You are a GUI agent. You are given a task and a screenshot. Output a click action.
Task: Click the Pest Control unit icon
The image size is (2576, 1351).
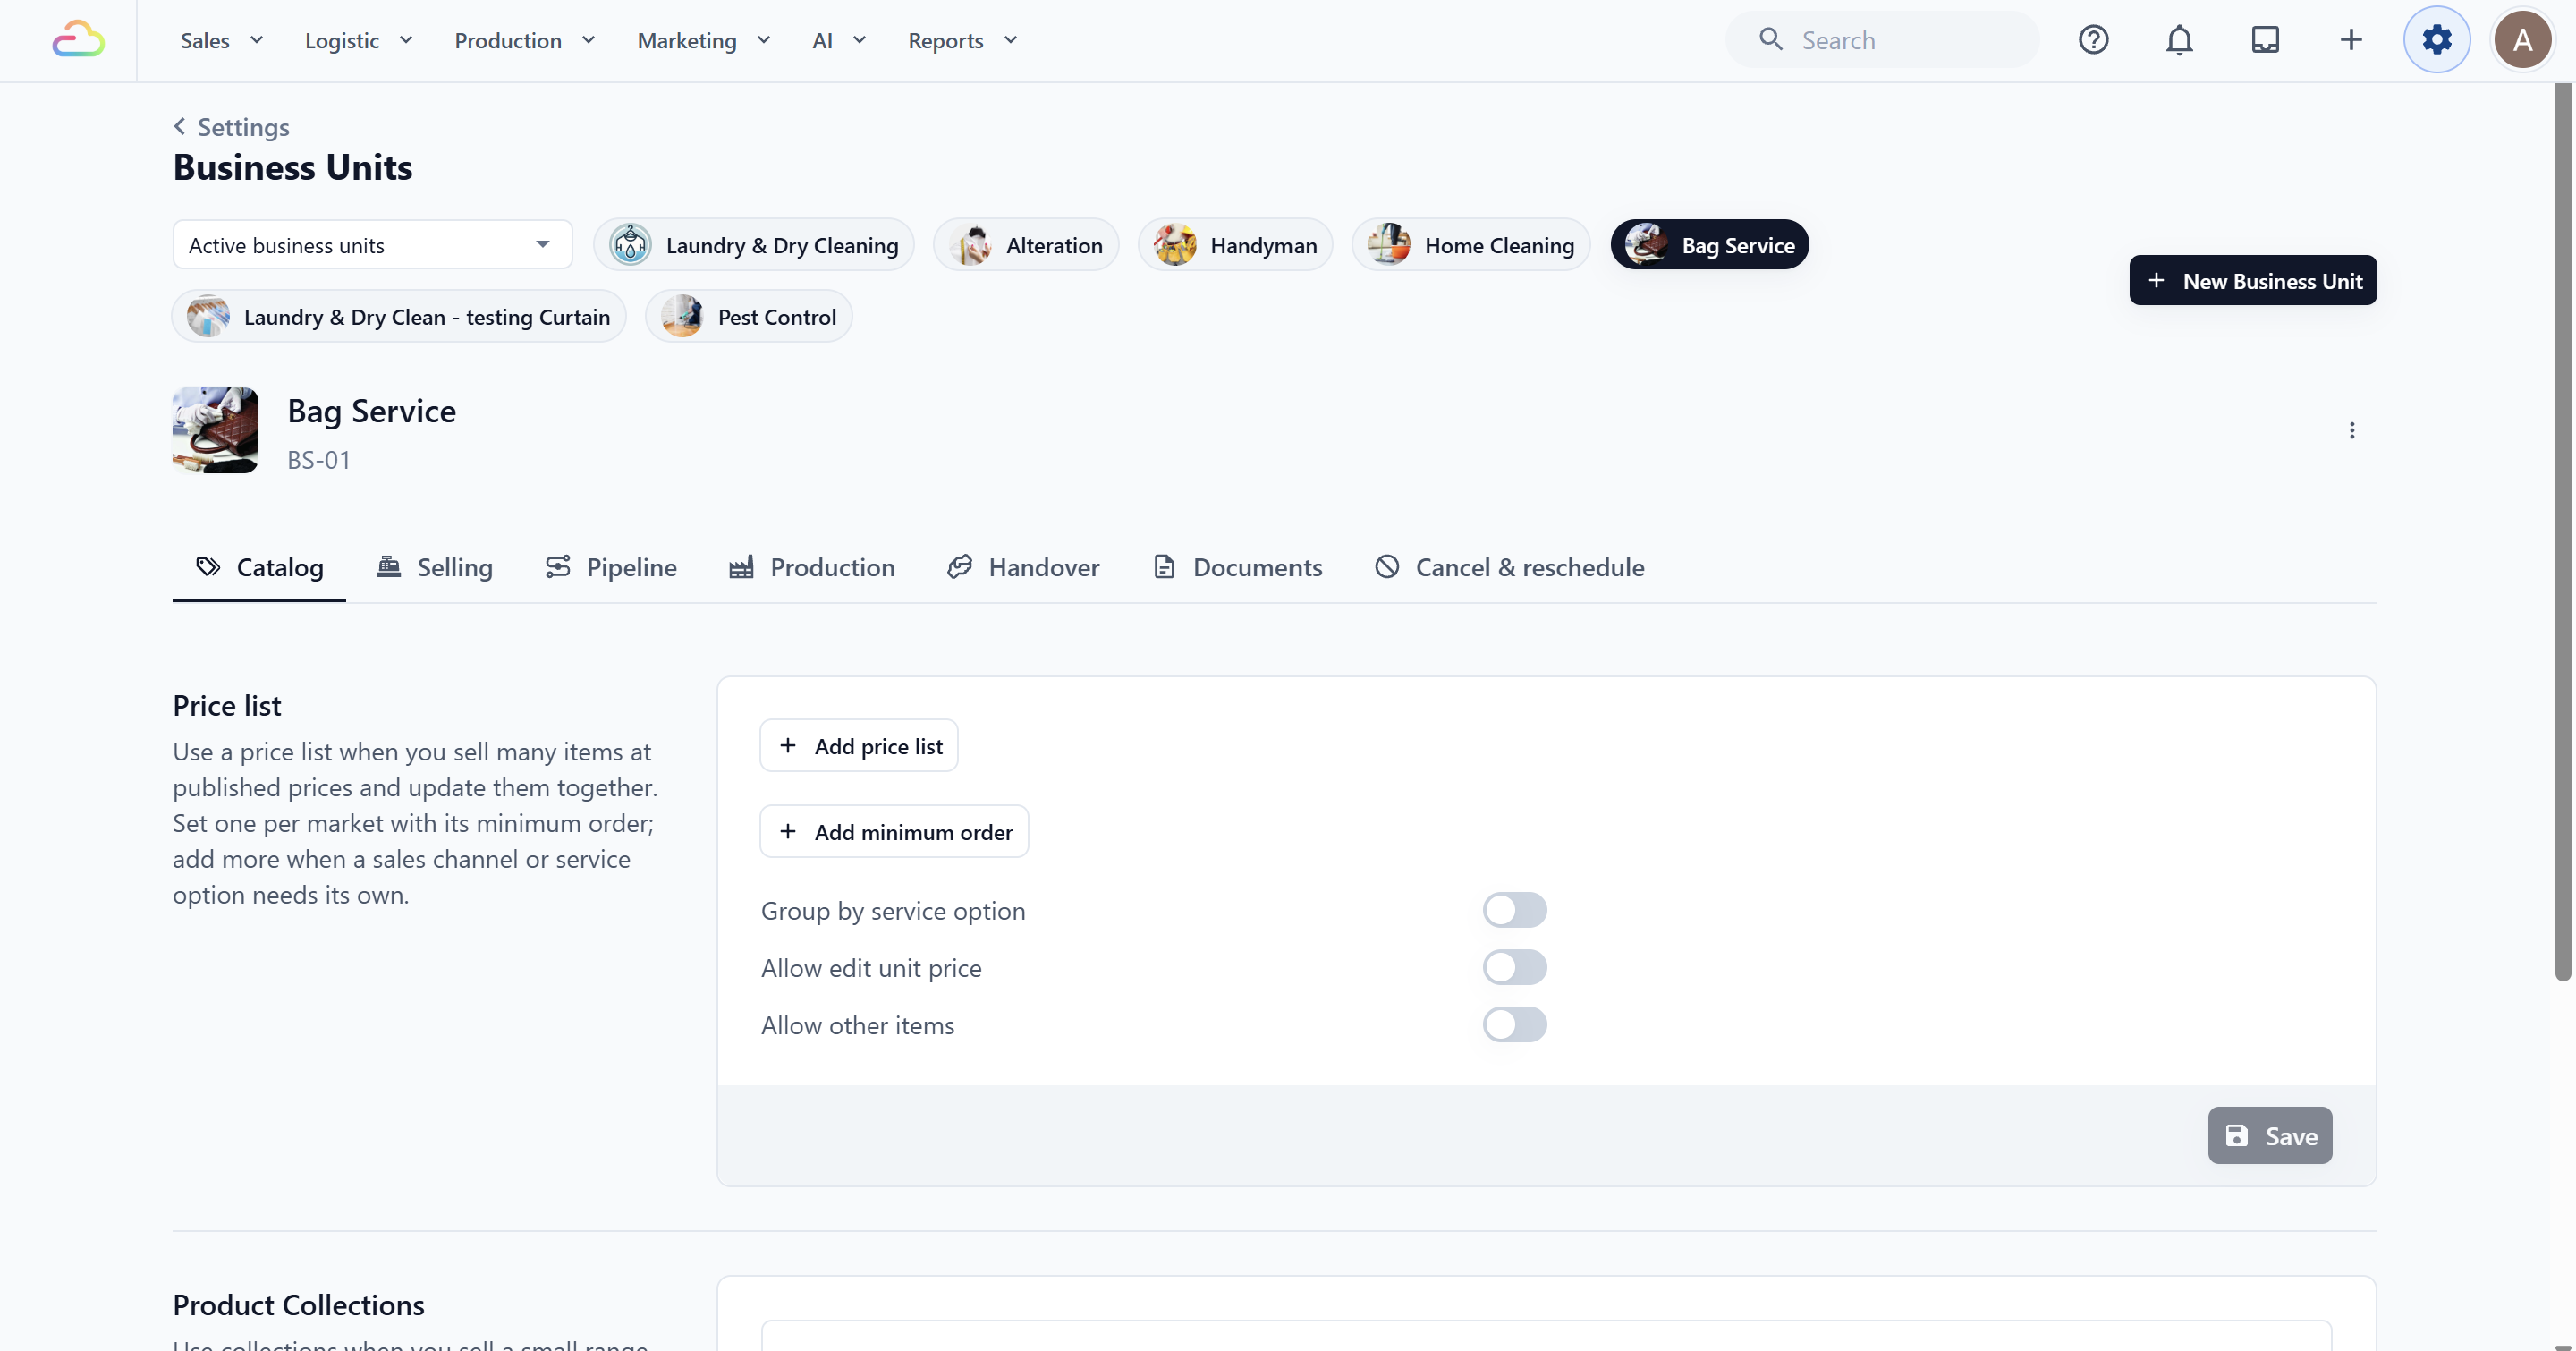682,316
